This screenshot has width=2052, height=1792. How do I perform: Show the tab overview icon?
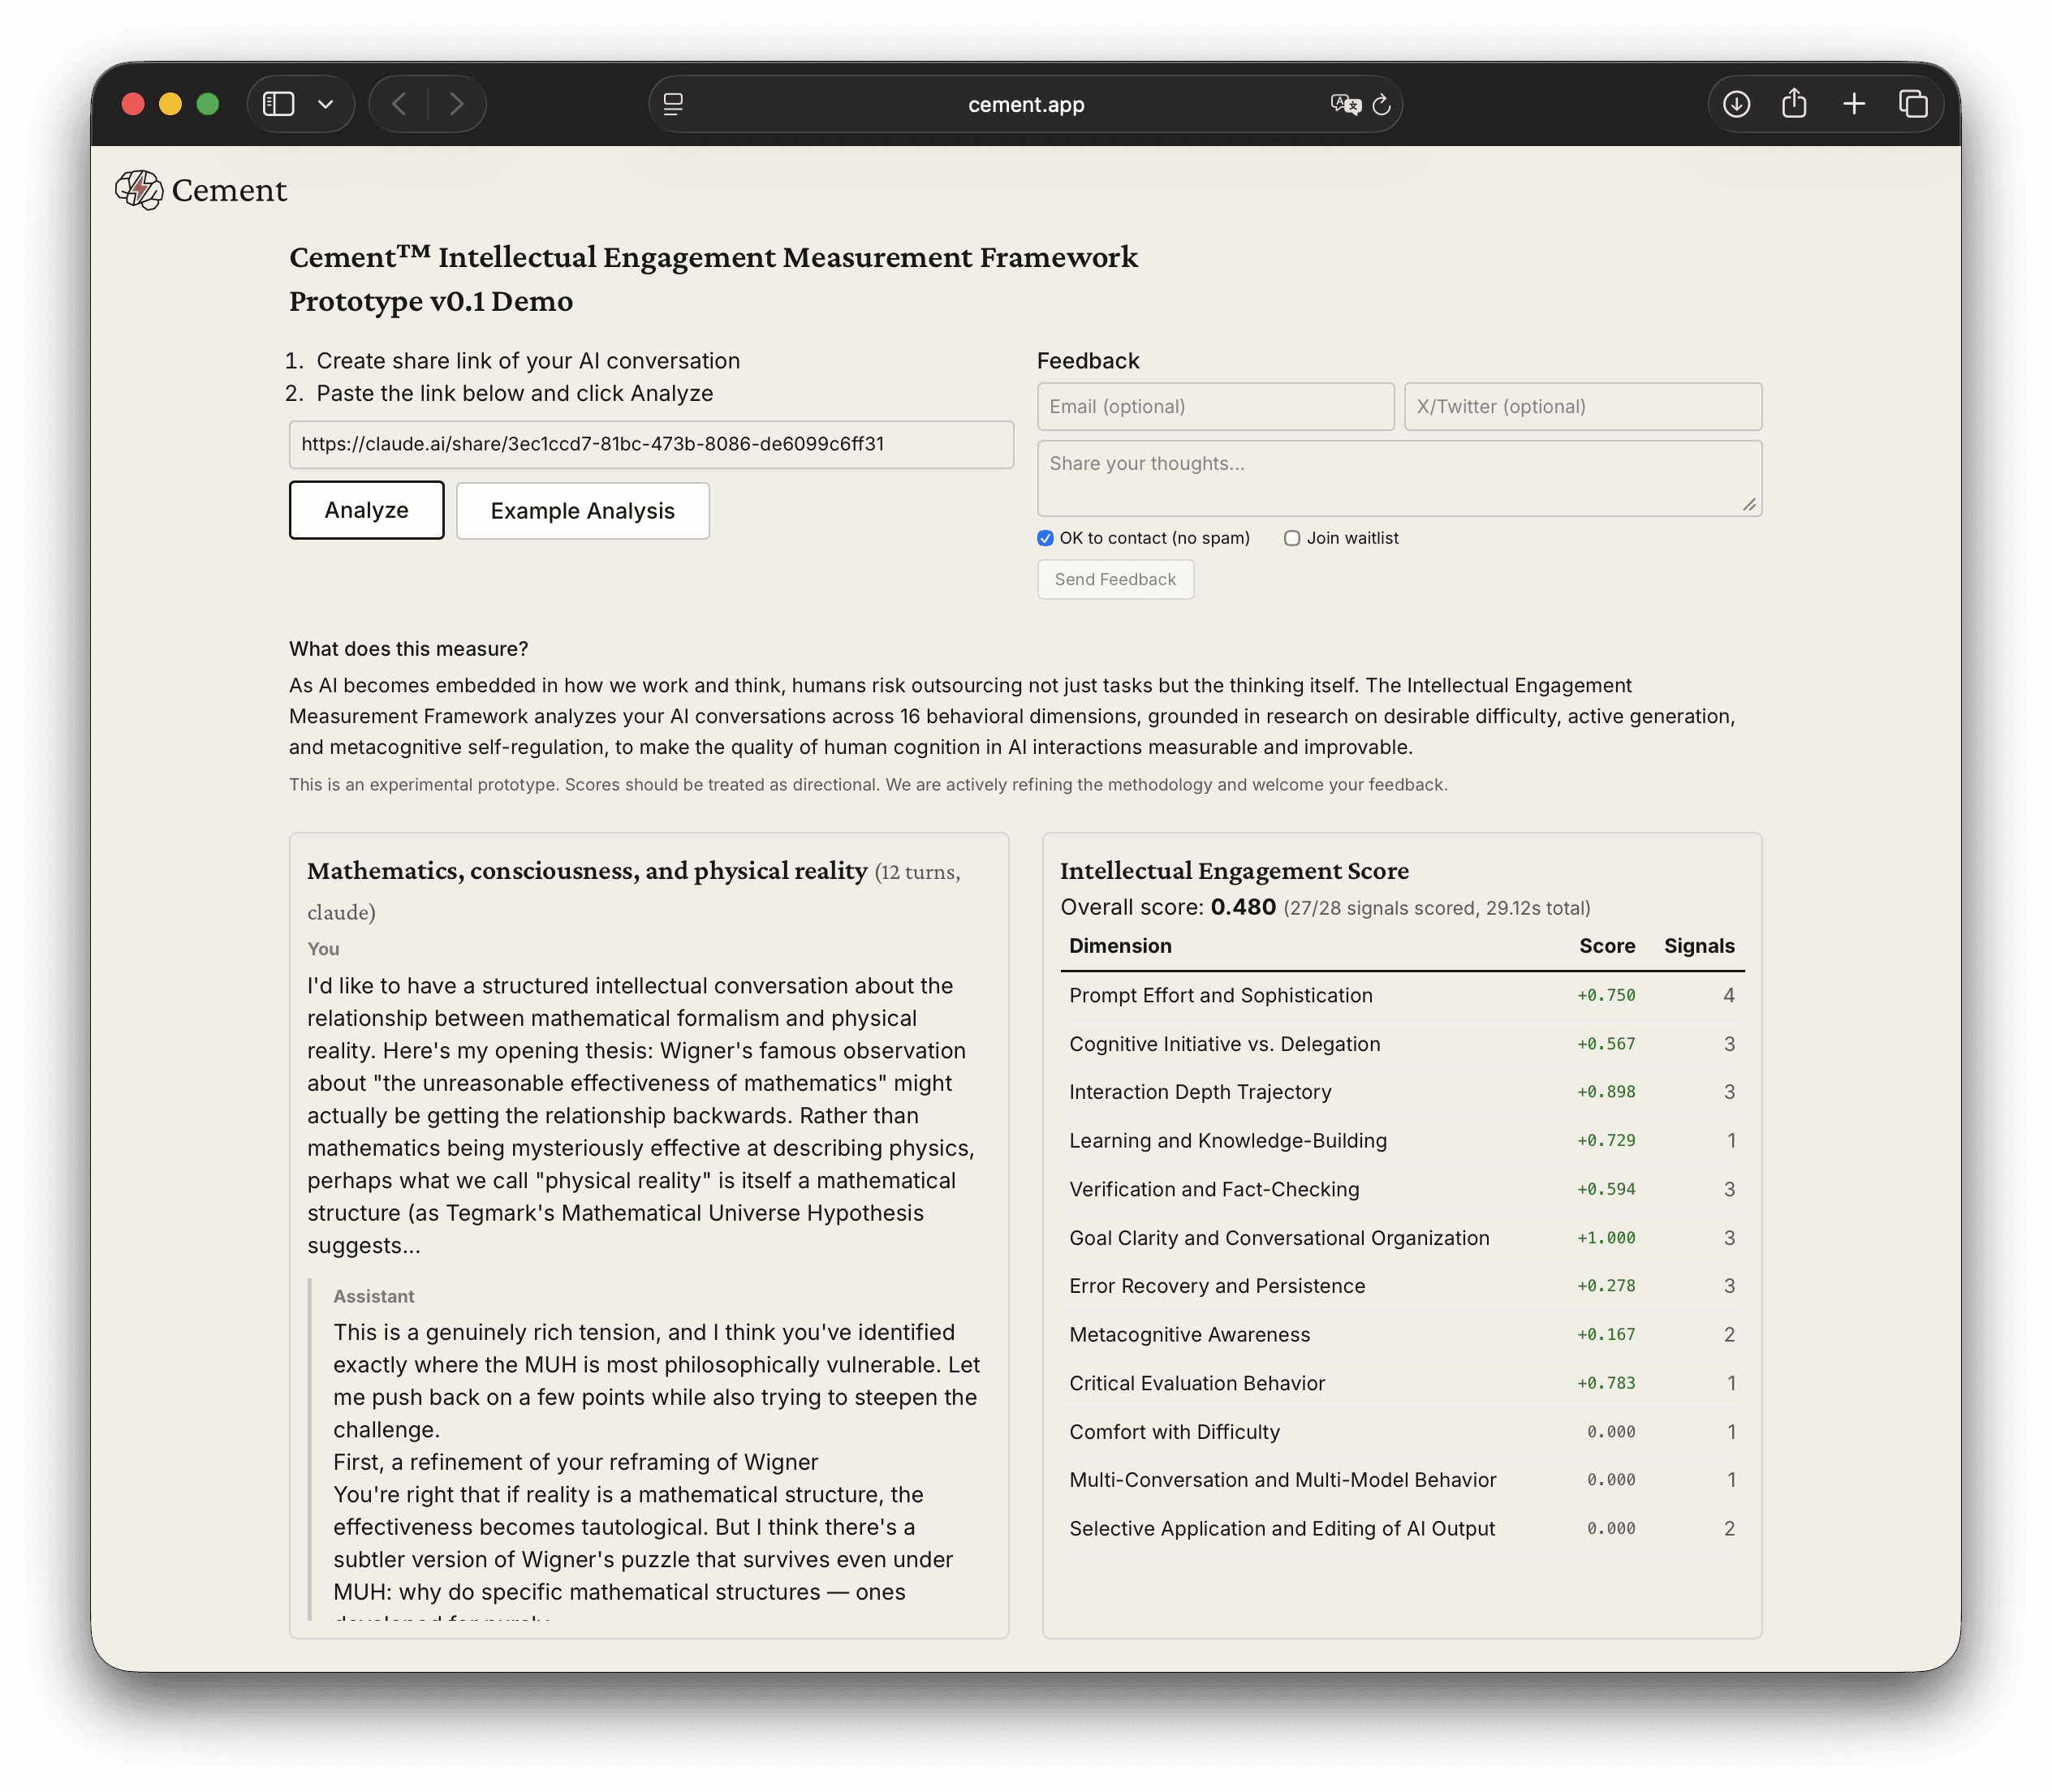(1912, 104)
